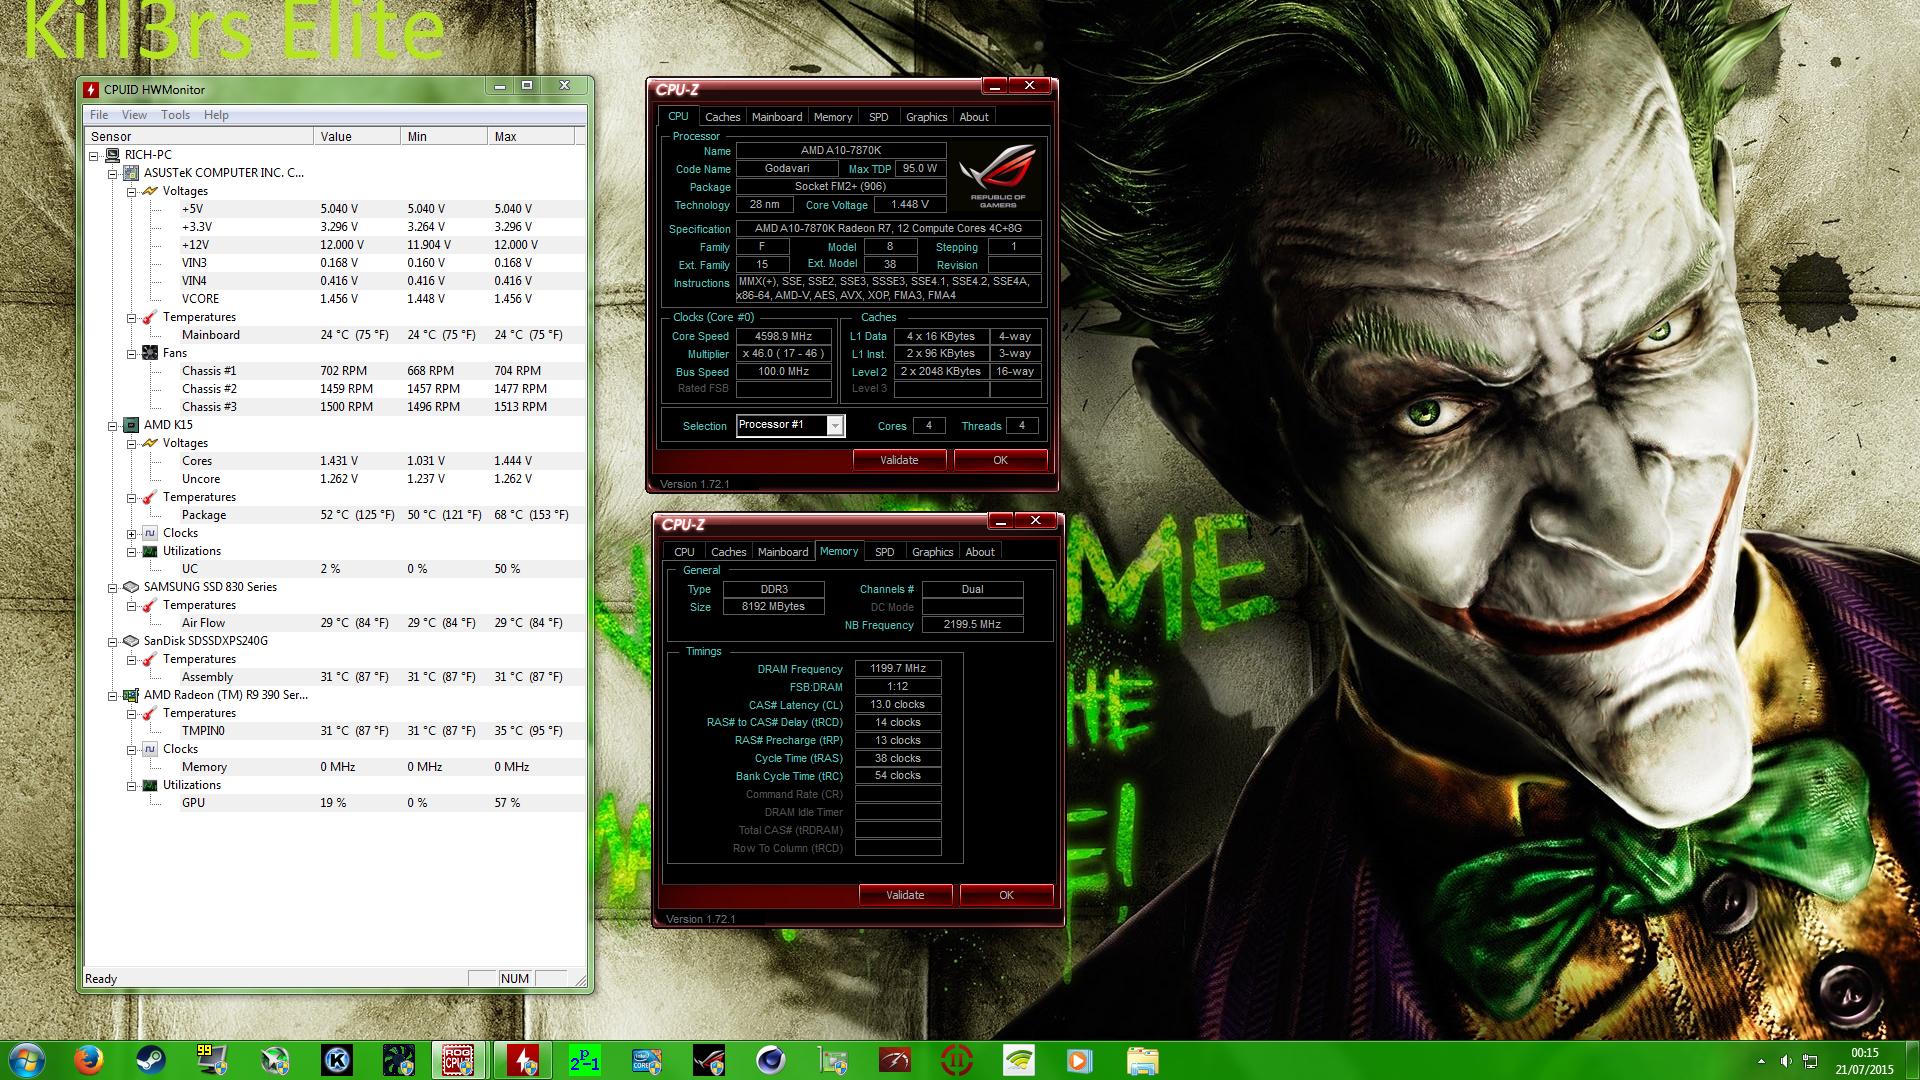Switch to Mainboard tab in upper CPU-Z
The height and width of the screenshot is (1080, 1920).
click(x=777, y=117)
